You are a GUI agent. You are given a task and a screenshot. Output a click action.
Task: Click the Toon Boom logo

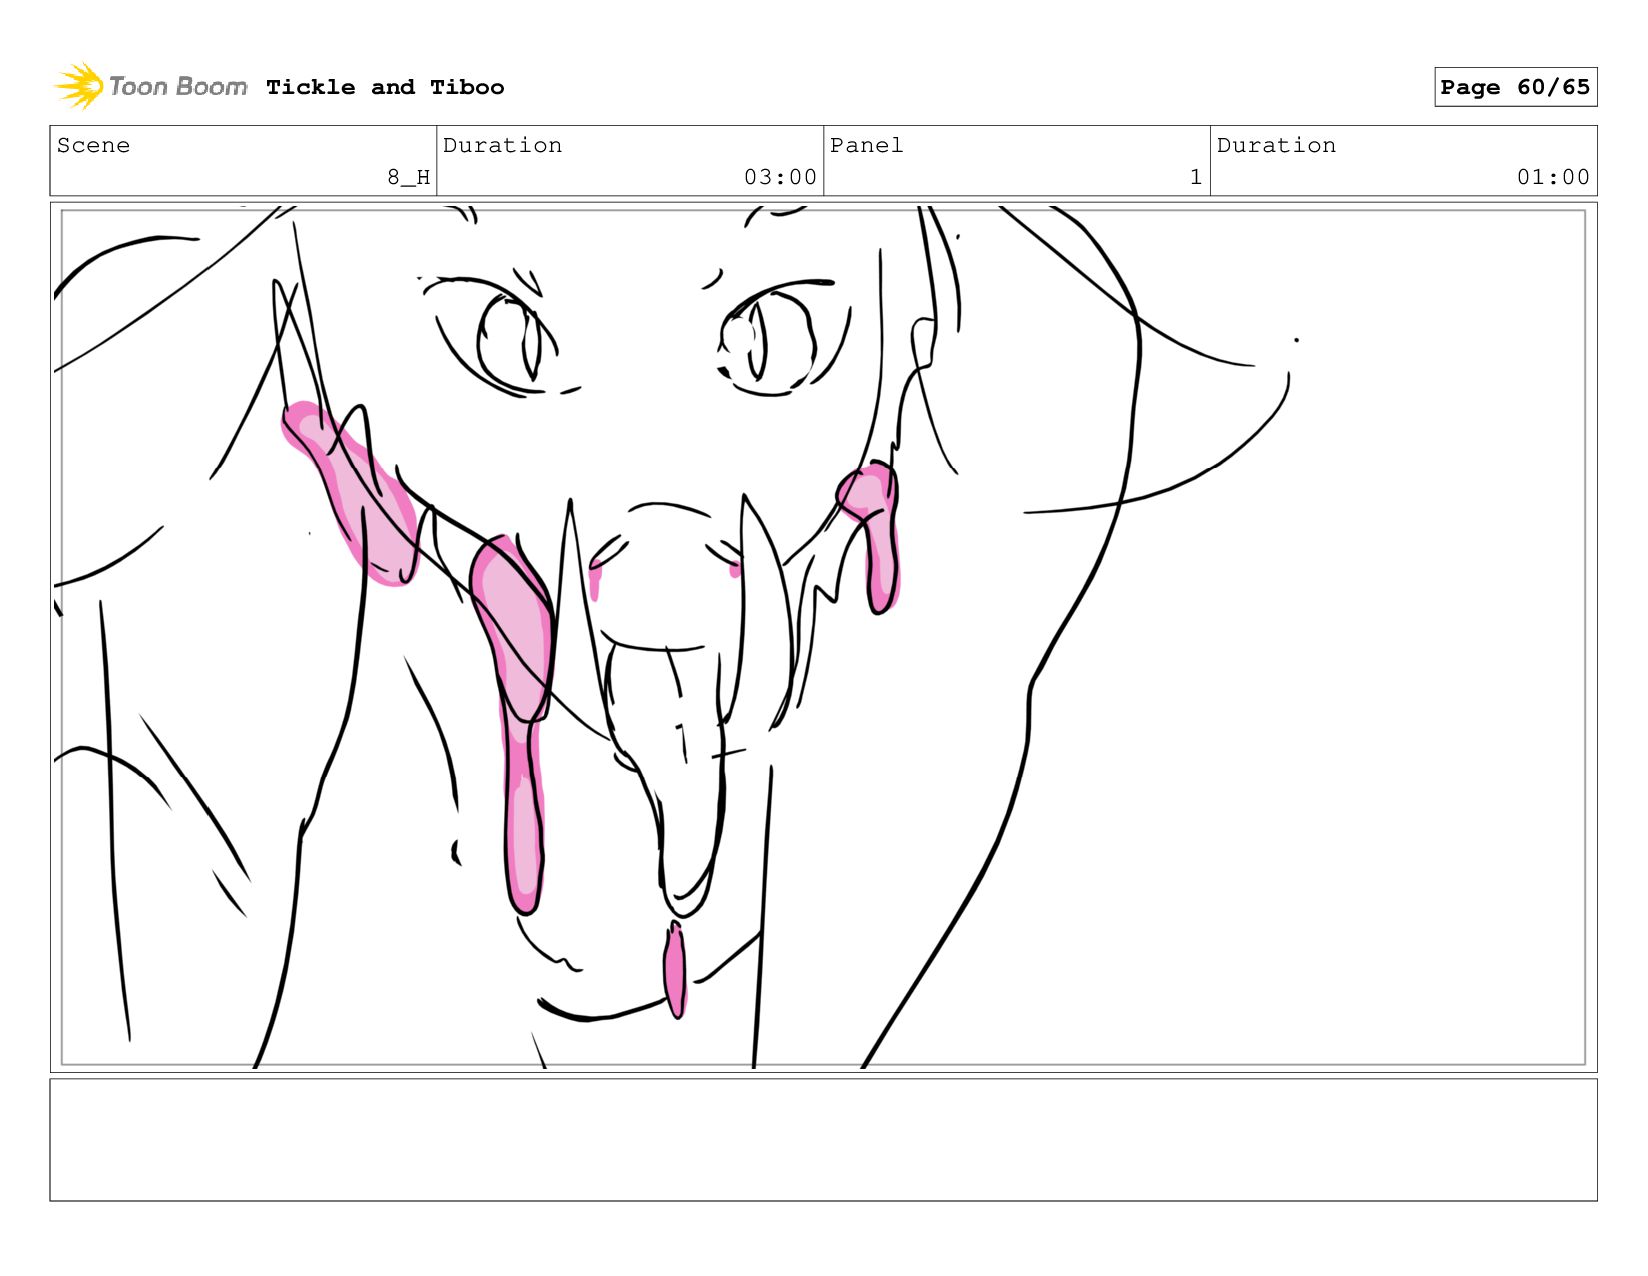point(150,87)
